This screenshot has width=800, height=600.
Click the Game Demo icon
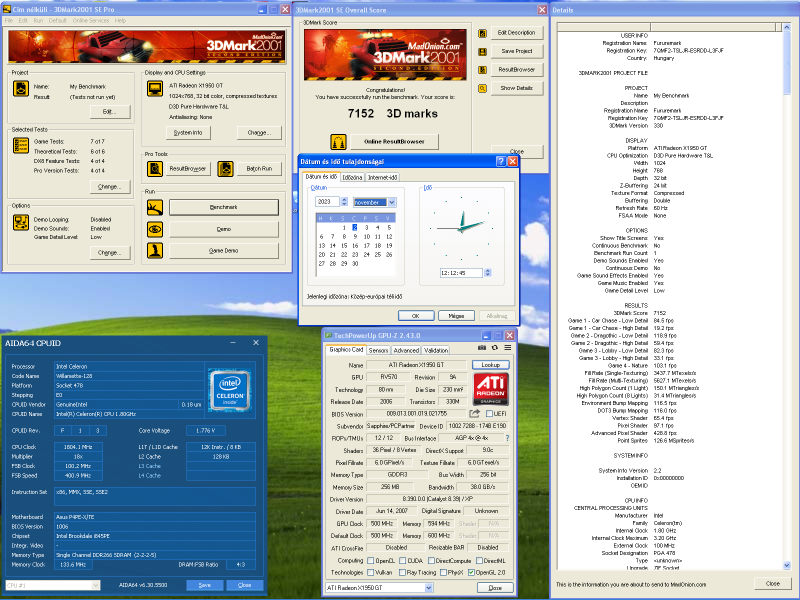pos(155,251)
